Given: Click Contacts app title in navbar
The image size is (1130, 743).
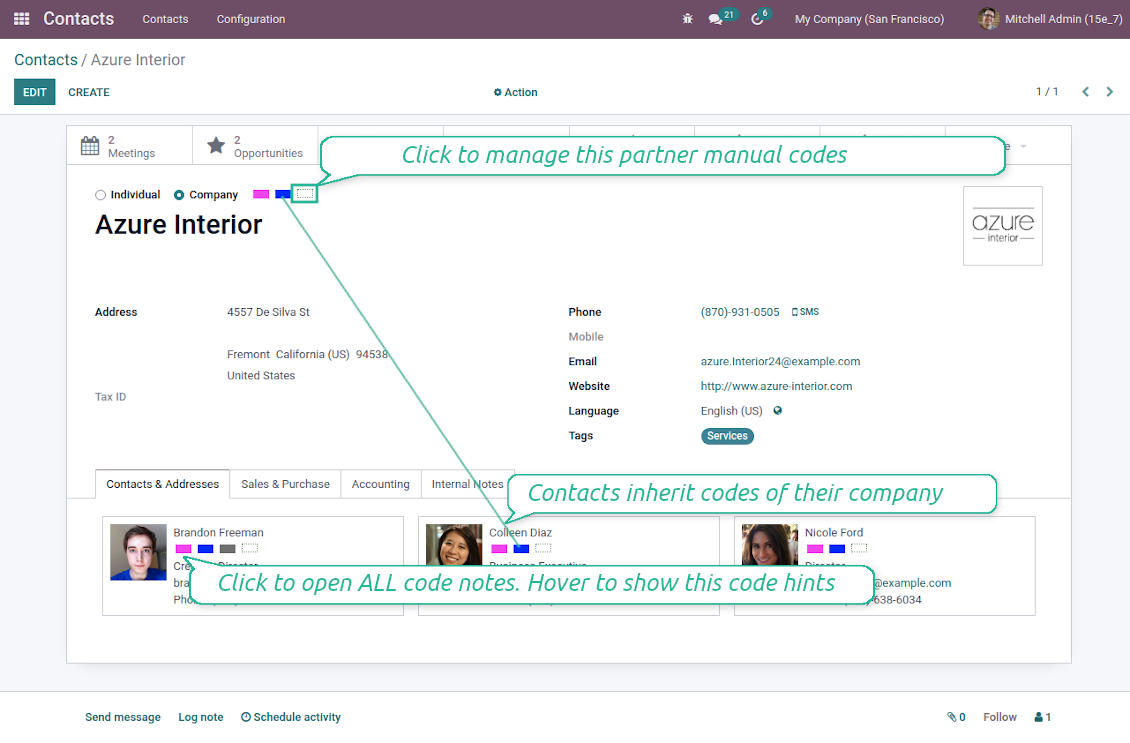Looking at the screenshot, I should coord(79,19).
